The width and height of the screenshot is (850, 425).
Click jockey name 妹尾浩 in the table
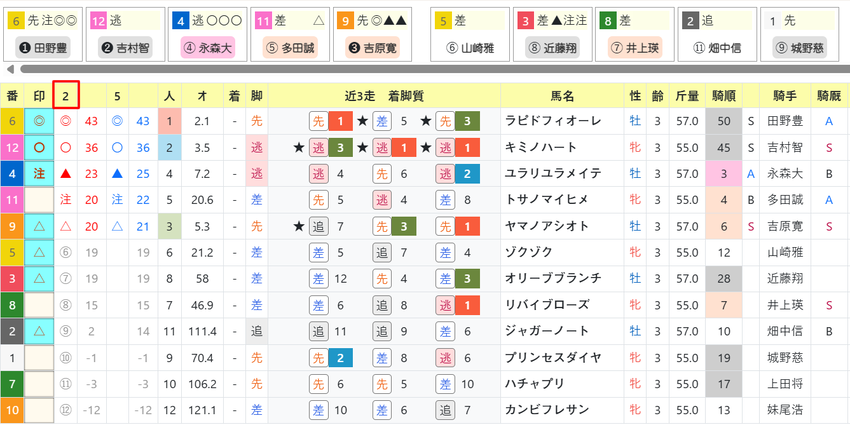pos(785,410)
